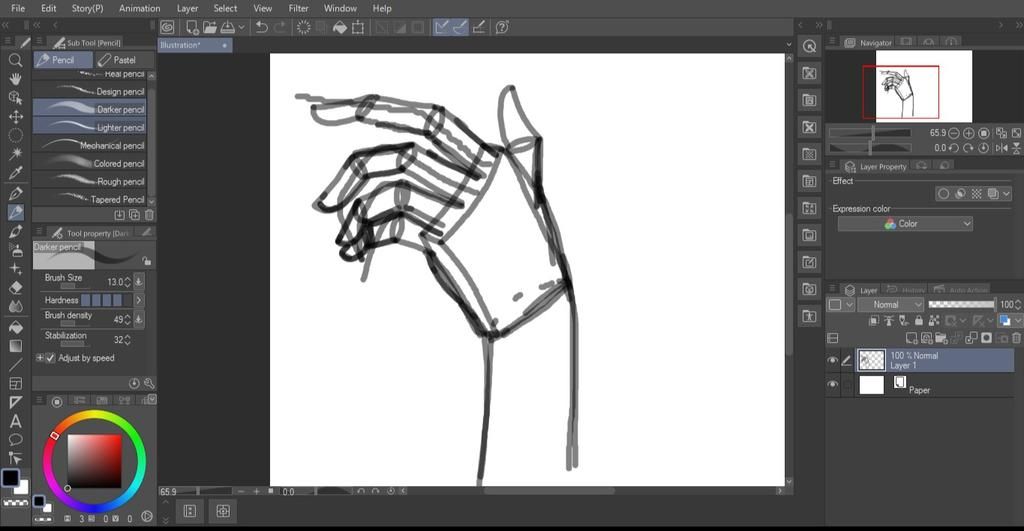Open the Animation menu
Viewport: 1024px width, 531px height.
[x=140, y=8]
